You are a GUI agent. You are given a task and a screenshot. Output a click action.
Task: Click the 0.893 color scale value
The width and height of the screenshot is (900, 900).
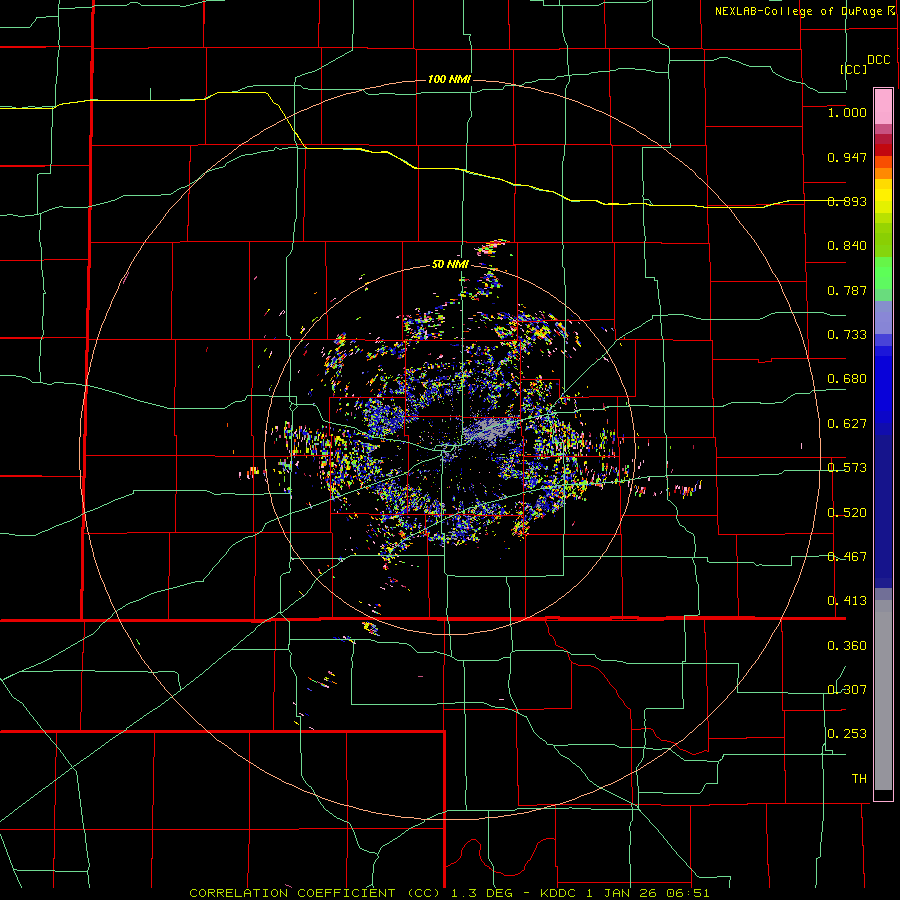point(847,201)
